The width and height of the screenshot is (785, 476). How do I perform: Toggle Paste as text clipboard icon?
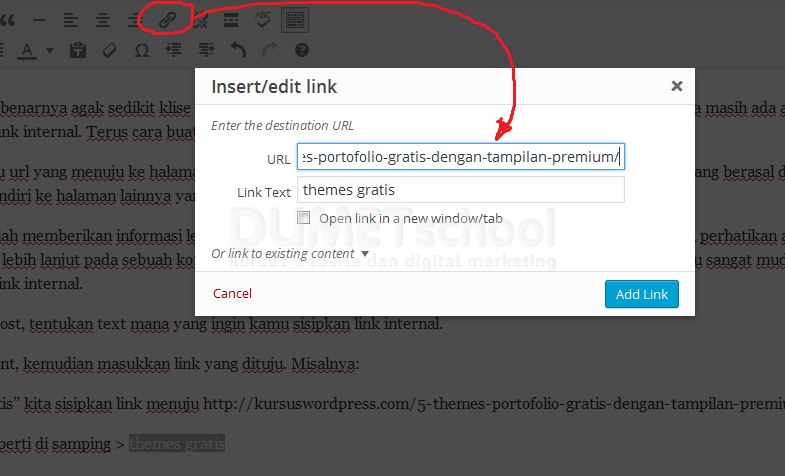78,51
